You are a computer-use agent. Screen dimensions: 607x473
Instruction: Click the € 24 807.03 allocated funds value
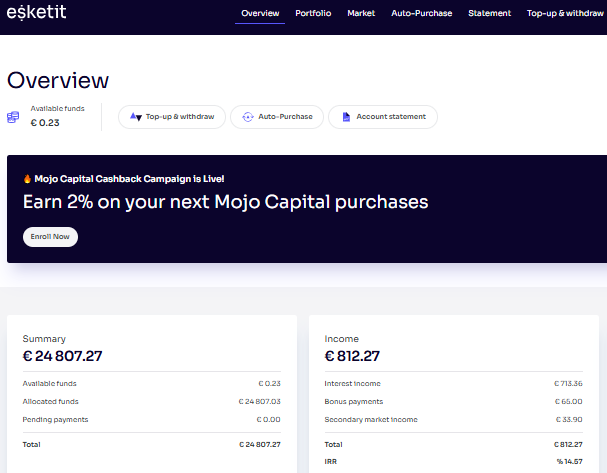click(x=259, y=401)
